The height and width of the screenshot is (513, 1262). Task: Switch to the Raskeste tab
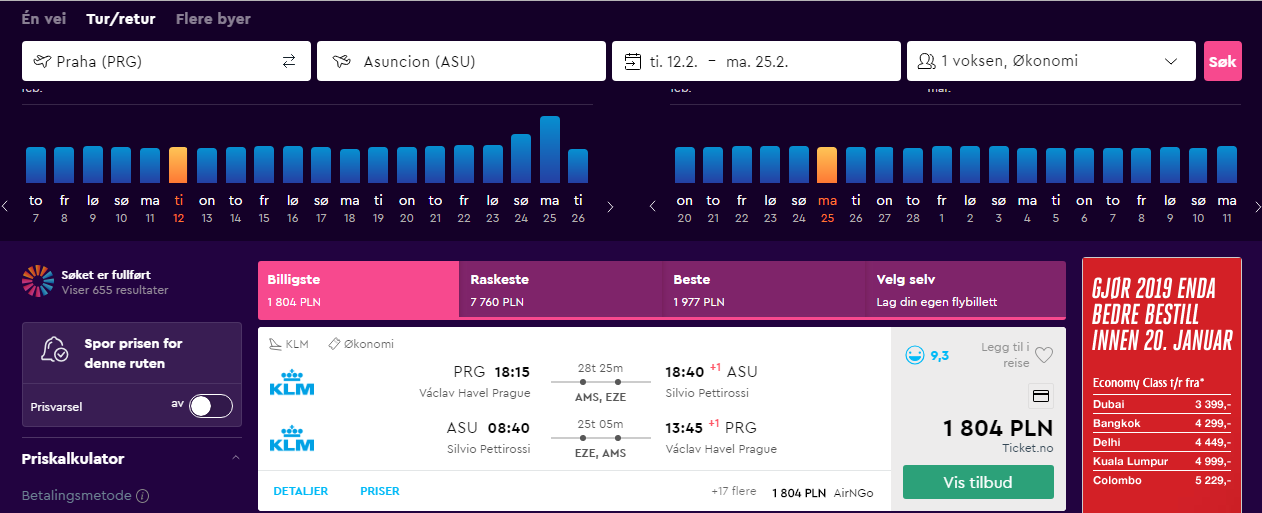[x=561, y=289]
